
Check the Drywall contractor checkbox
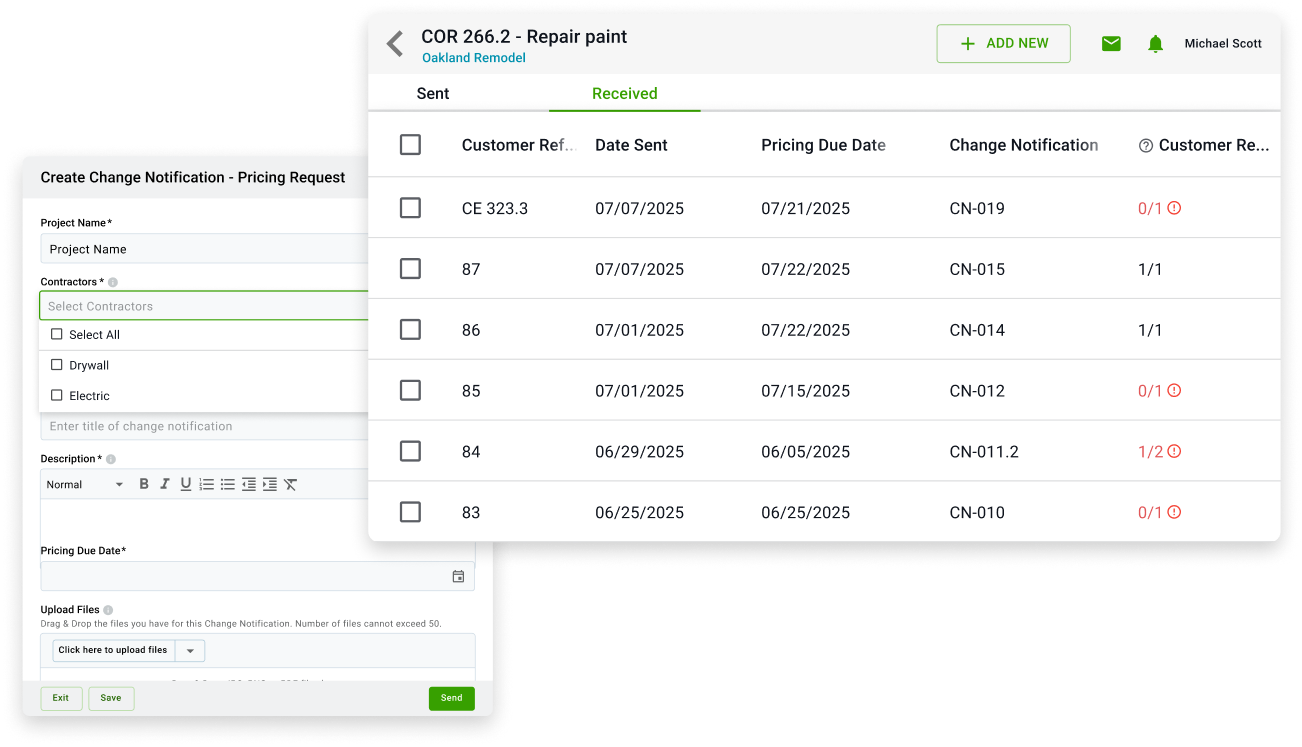tap(57, 365)
